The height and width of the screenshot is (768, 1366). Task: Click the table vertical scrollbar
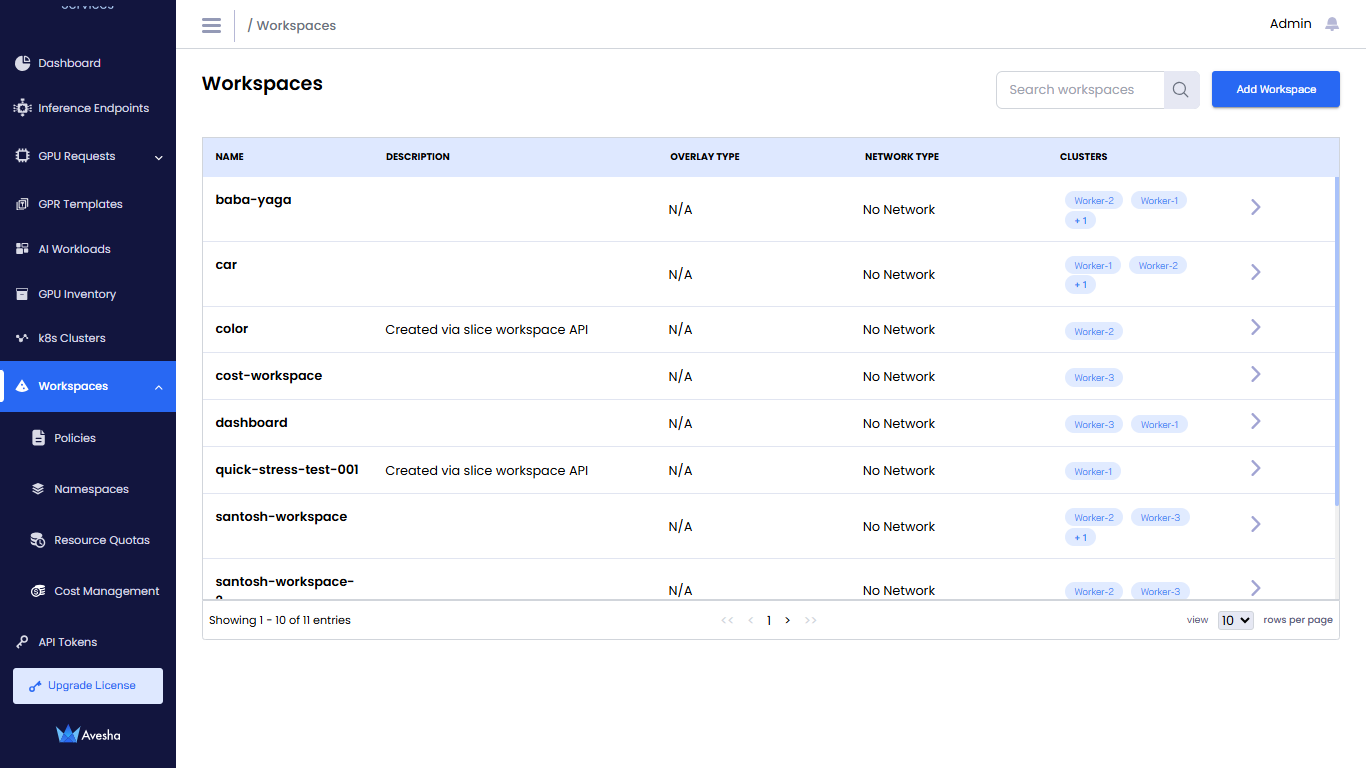1336,340
